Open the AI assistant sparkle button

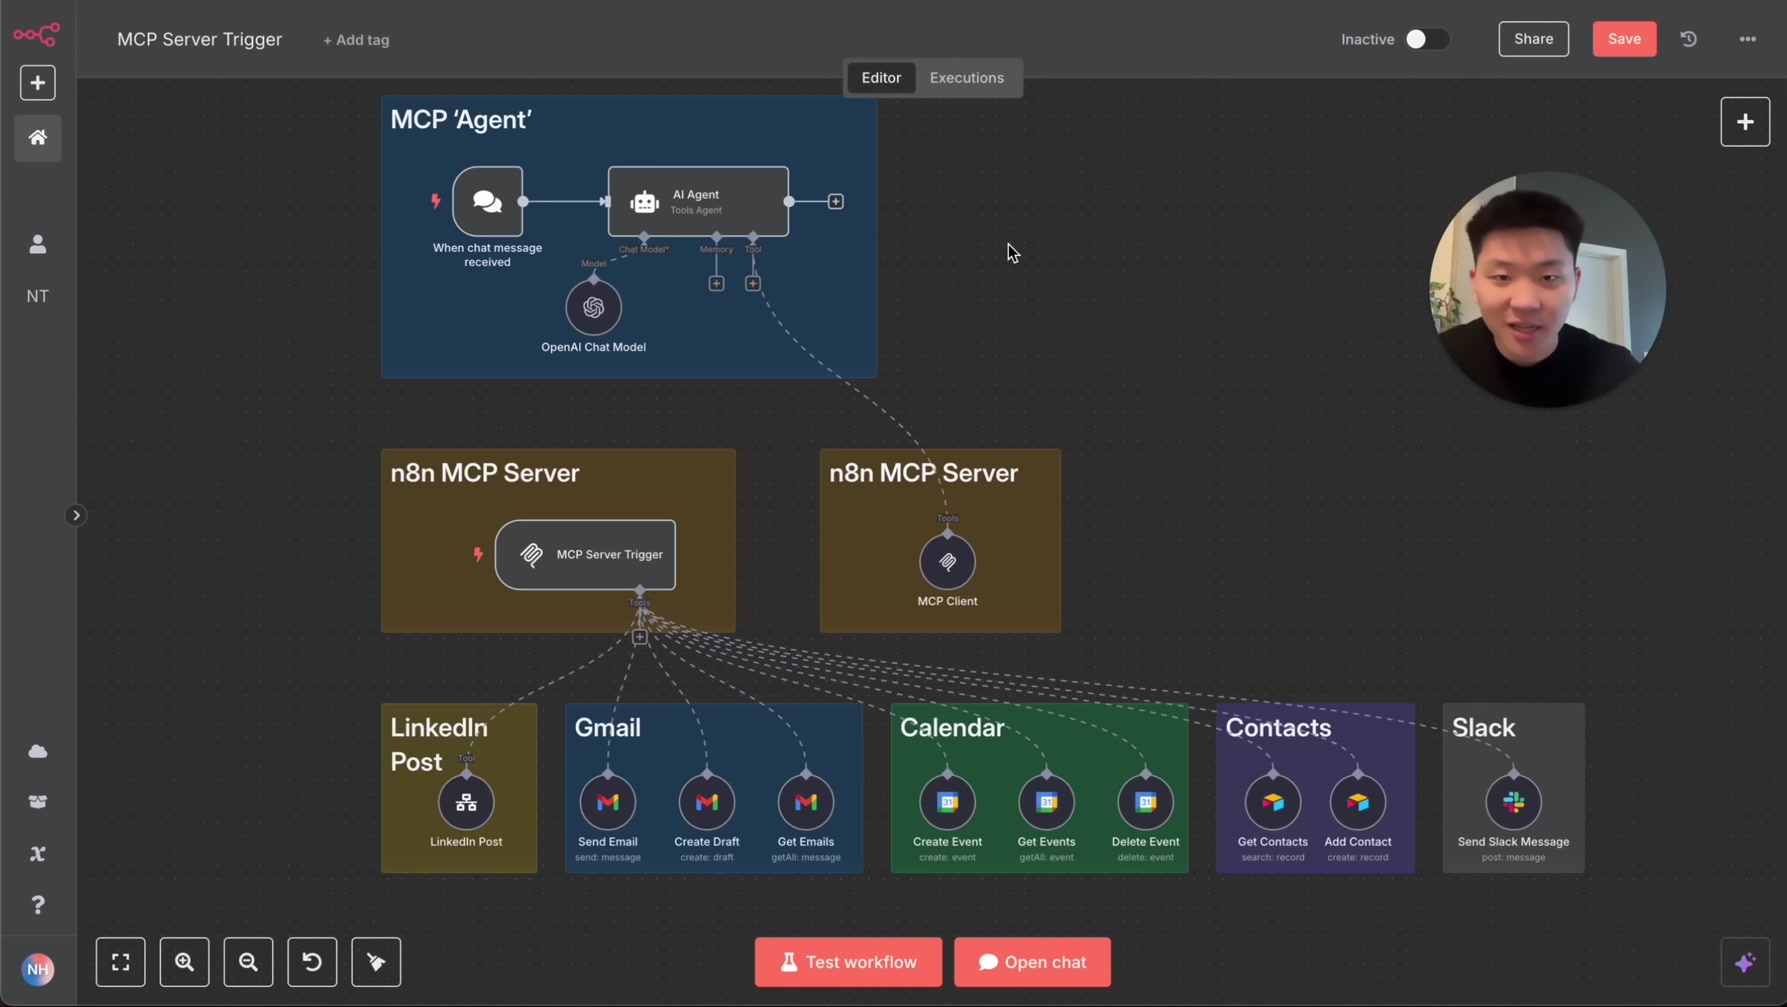[x=1745, y=962]
